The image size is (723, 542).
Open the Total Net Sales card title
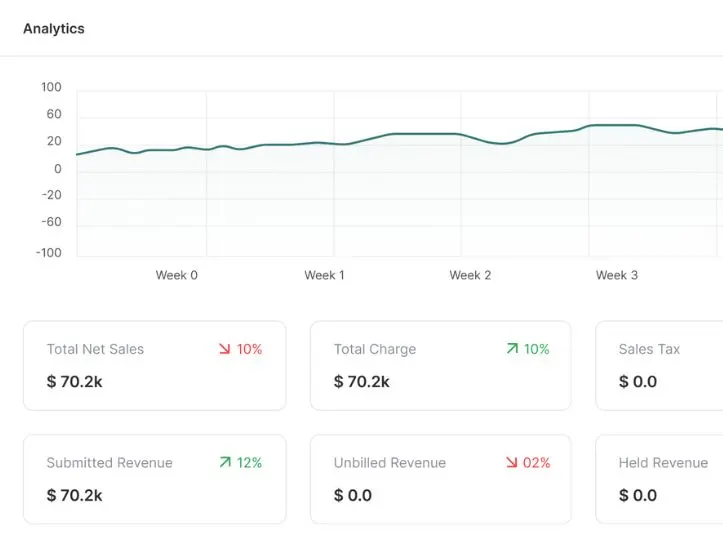tap(95, 349)
